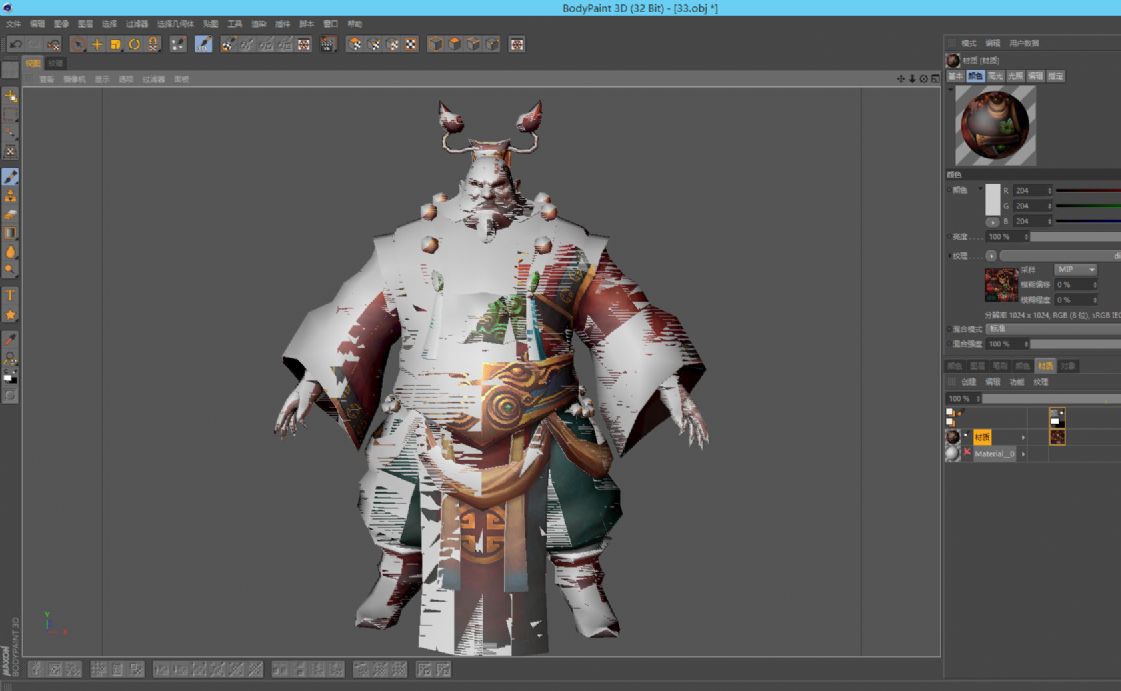1121x691 pixels.
Task: Switch to the 材质 Materials manager tab
Action: [x=1045, y=366]
